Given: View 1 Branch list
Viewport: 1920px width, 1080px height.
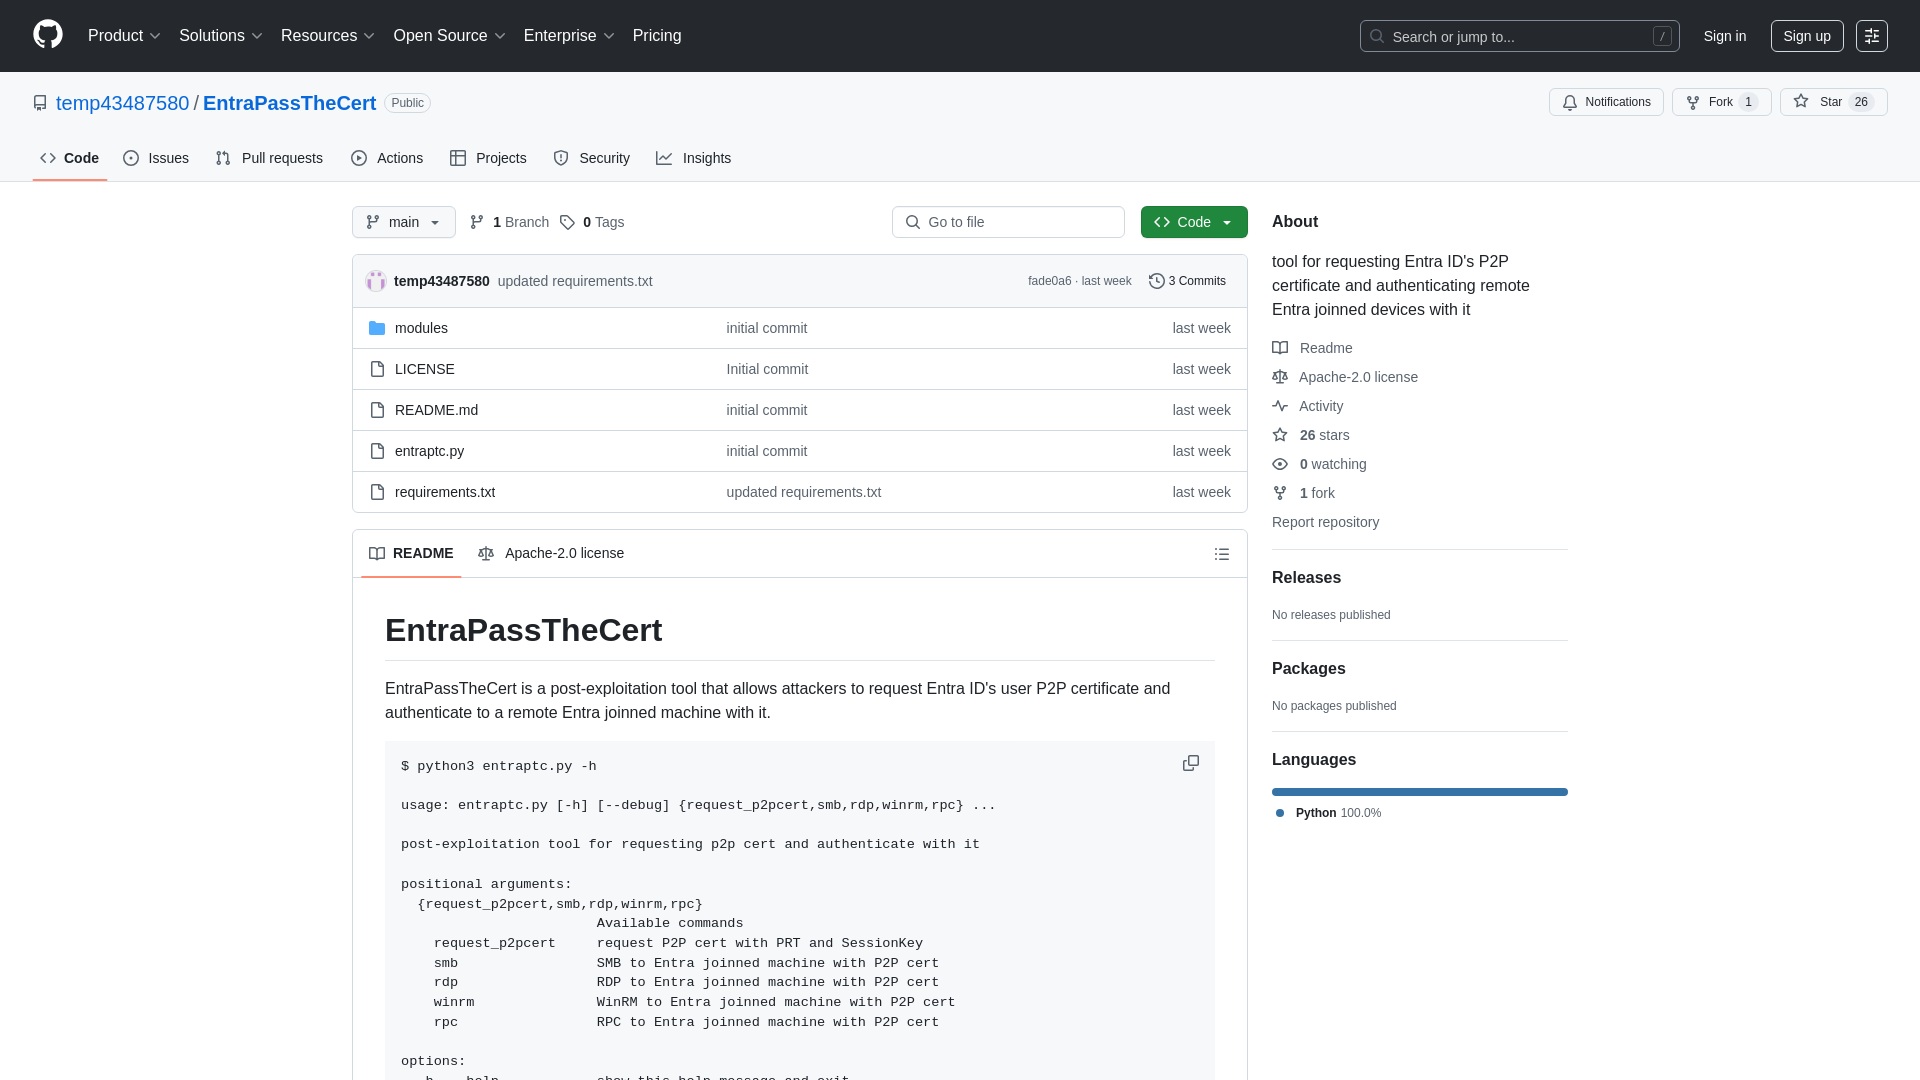Looking at the screenshot, I should point(510,222).
